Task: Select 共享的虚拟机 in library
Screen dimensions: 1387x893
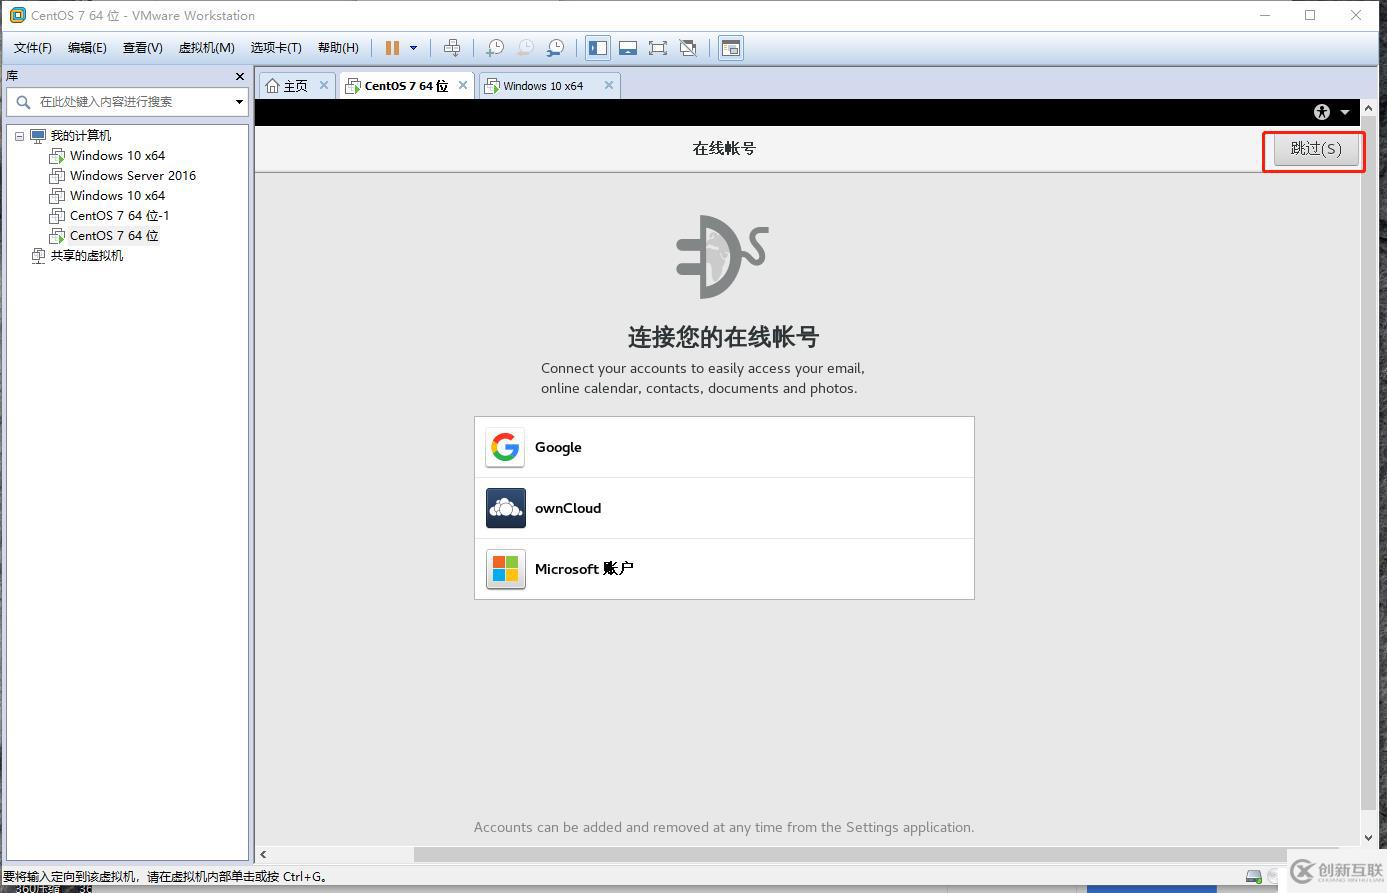Action: click(87, 256)
